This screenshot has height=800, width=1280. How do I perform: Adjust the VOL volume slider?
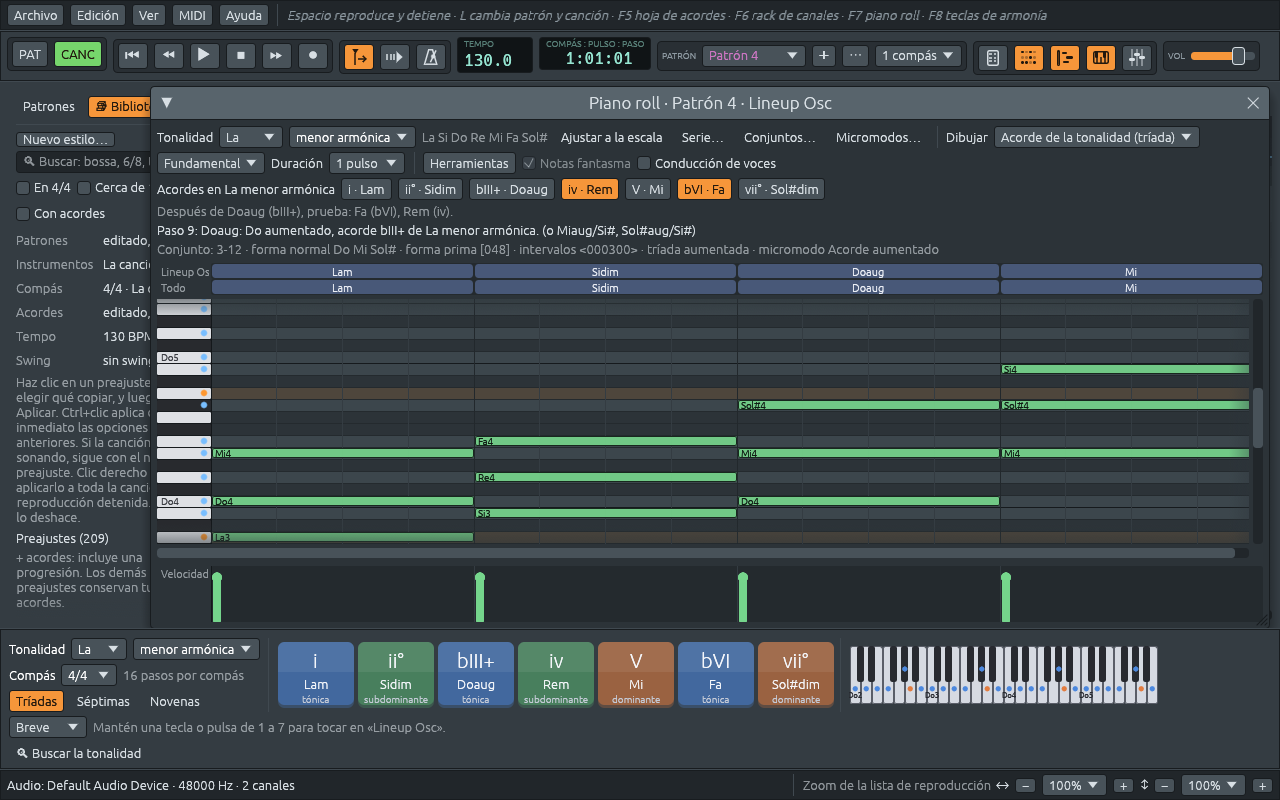[1224, 56]
